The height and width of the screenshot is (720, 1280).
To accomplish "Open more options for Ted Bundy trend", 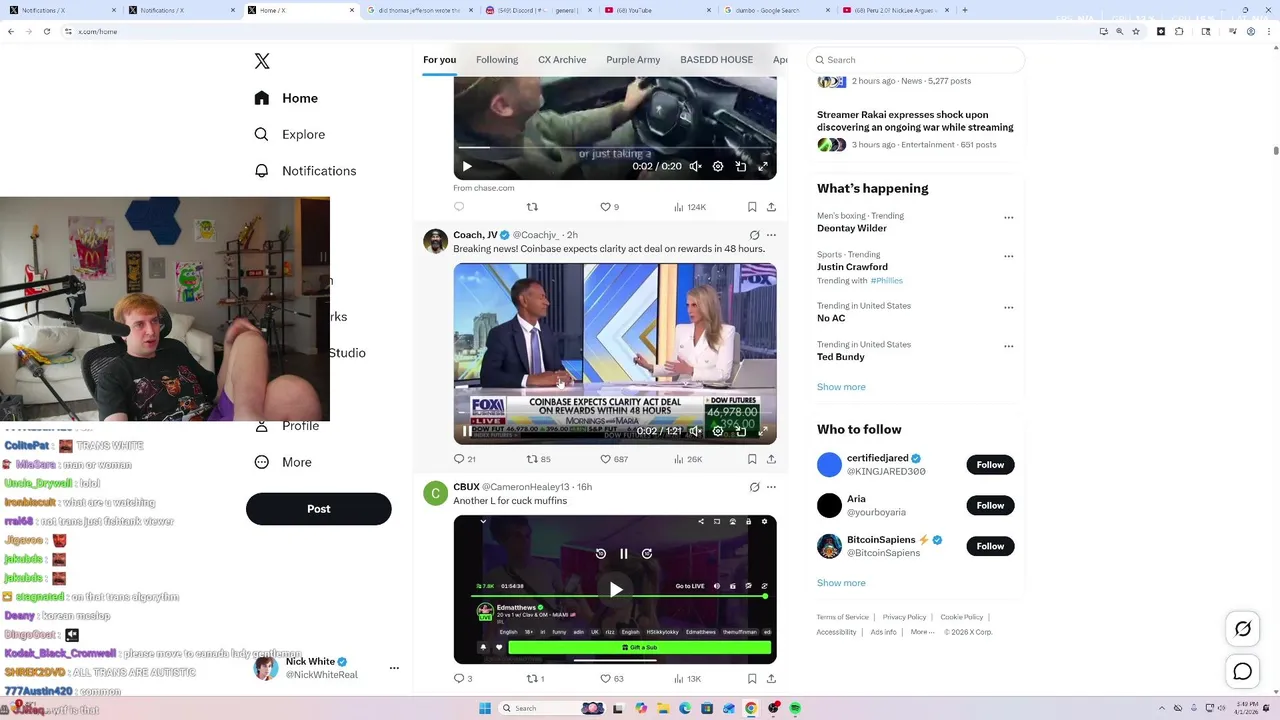I will pyautogui.click(x=1008, y=346).
